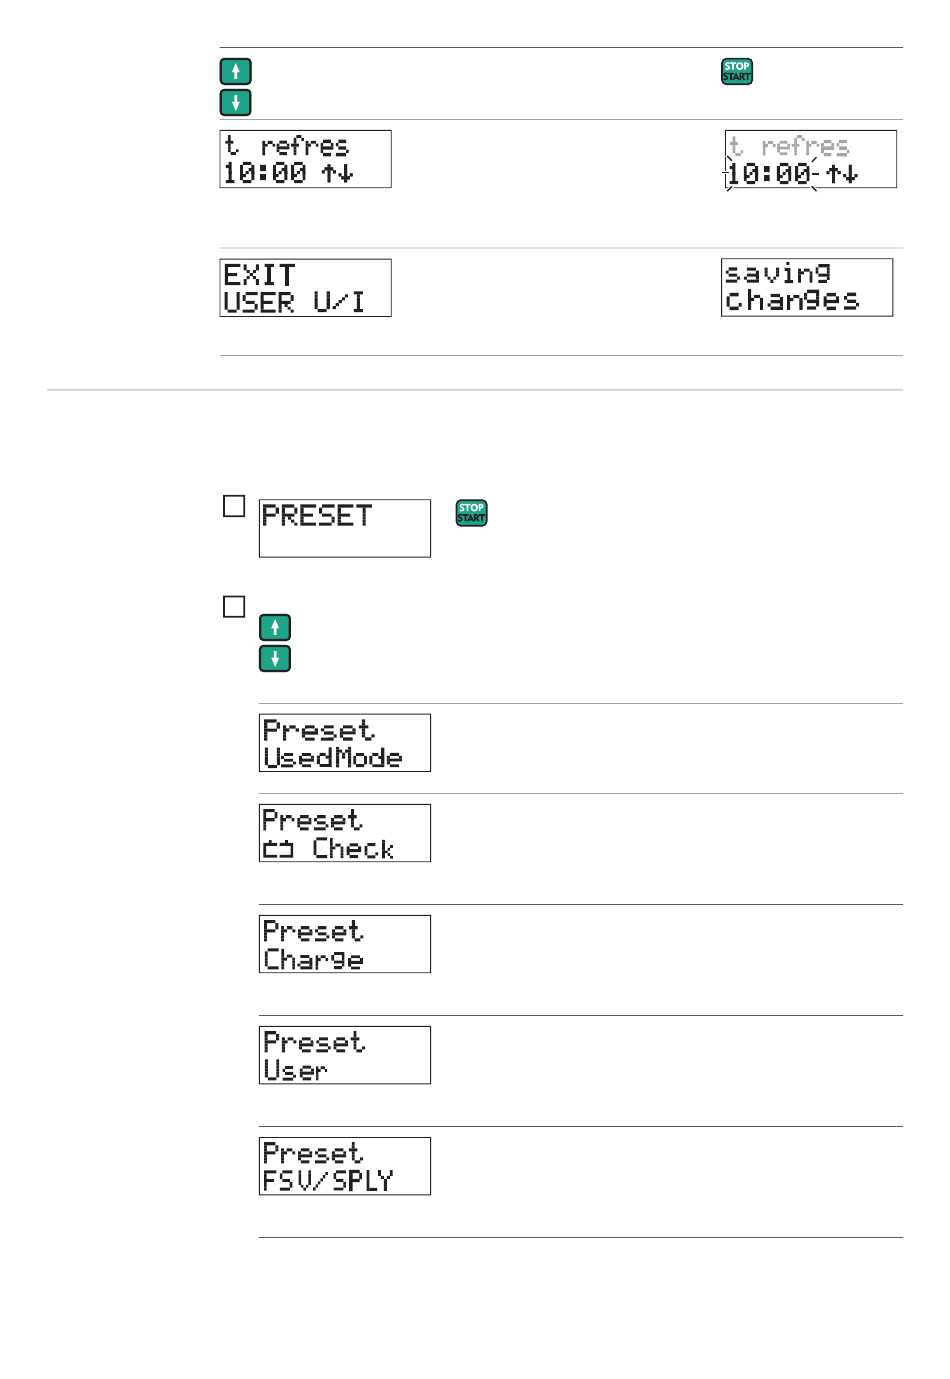Click the PRESET display box
950x1379 pixels.
click(345, 528)
